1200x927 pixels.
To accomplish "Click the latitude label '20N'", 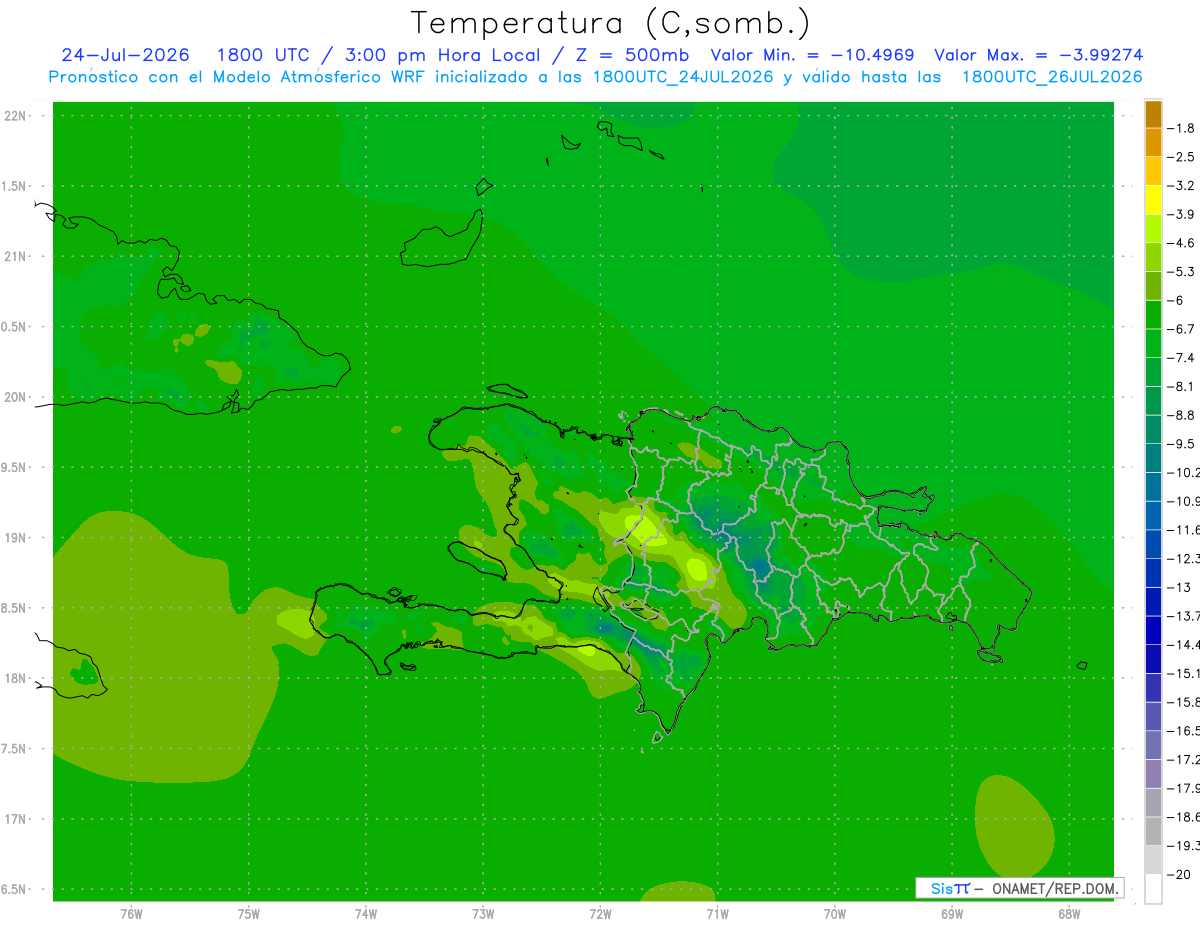I will [15, 397].
